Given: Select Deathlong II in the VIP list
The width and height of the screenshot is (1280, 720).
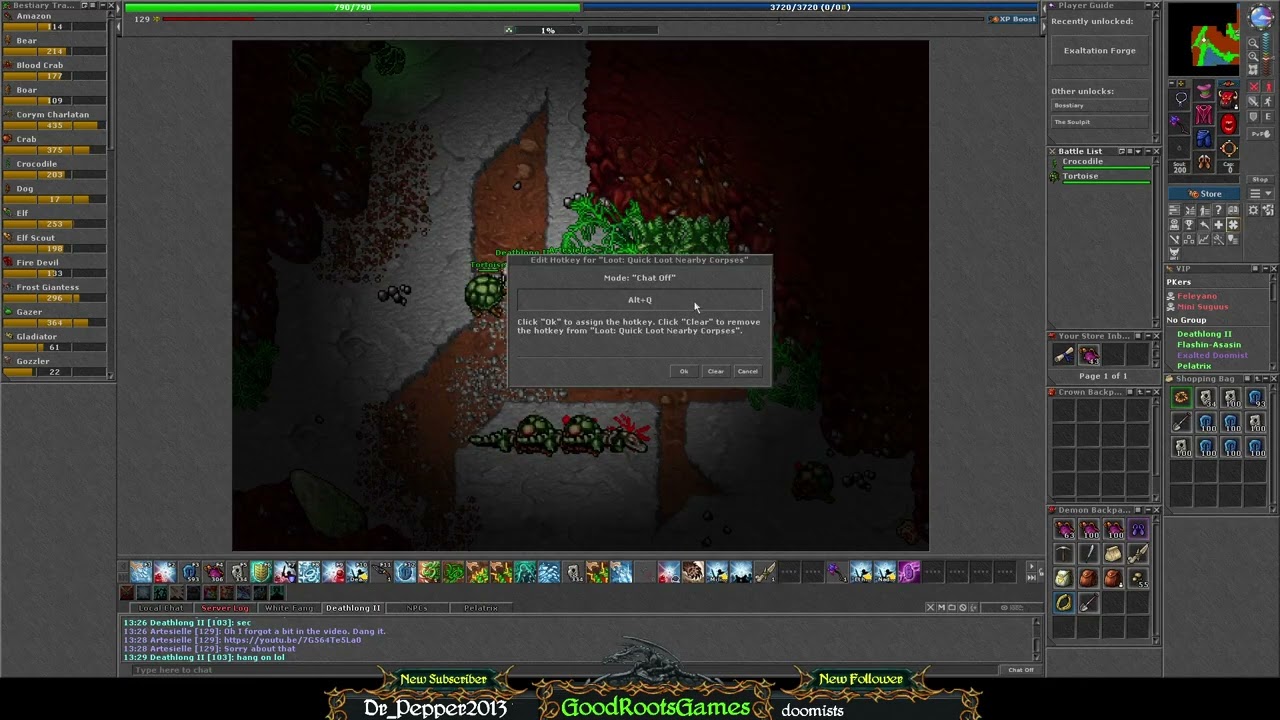Looking at the screenshot, I should coord(1204,334).
